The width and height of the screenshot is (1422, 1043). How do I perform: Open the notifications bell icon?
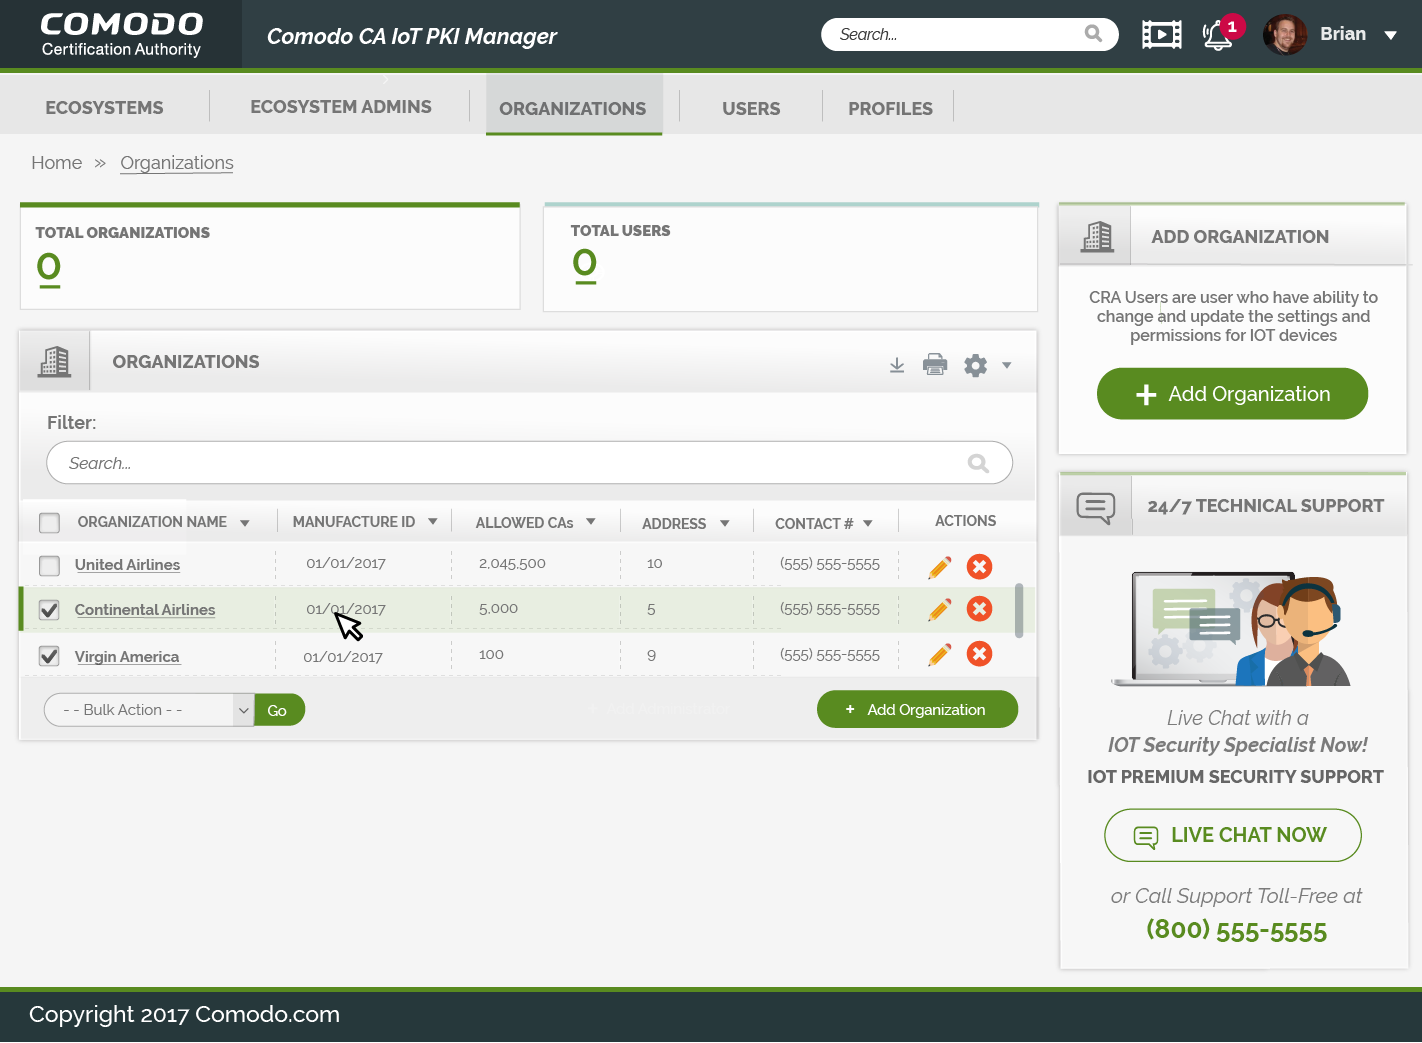1217,35
